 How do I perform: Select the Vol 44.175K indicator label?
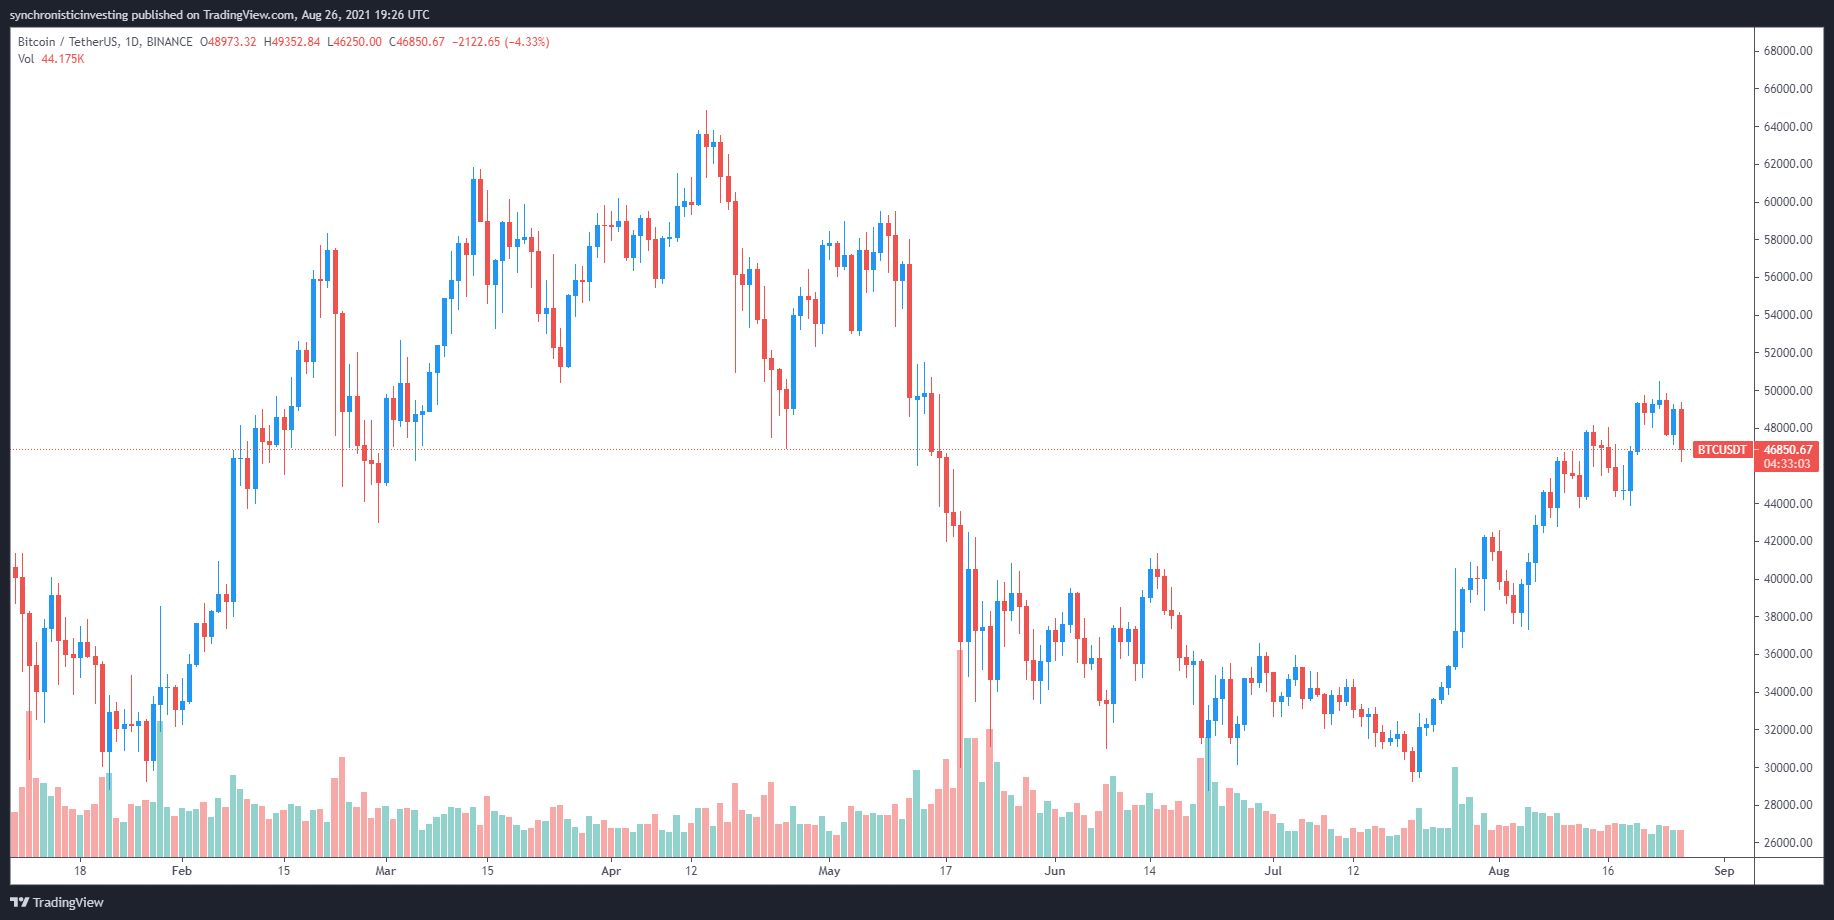pos(51,59)
